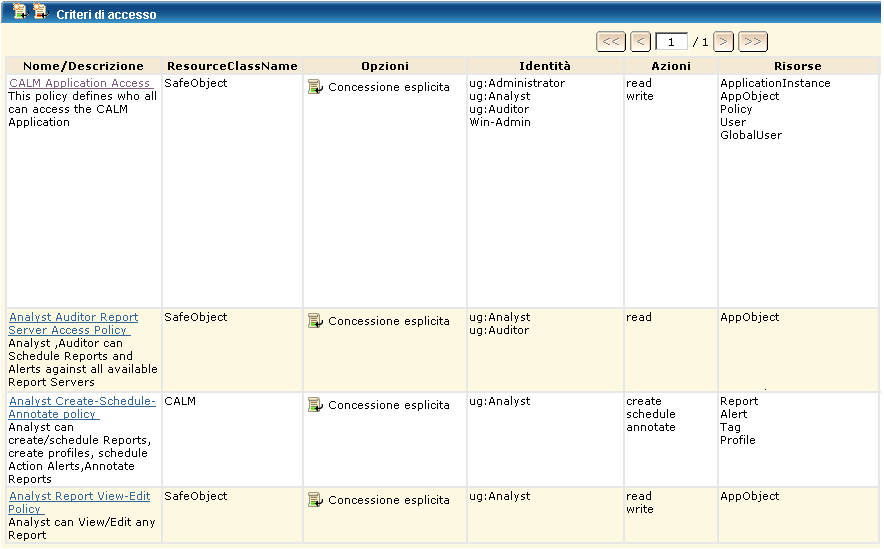The image size is (884, 549).
Task: Click the ResourceClassName column header
Action: pos(232,66)
